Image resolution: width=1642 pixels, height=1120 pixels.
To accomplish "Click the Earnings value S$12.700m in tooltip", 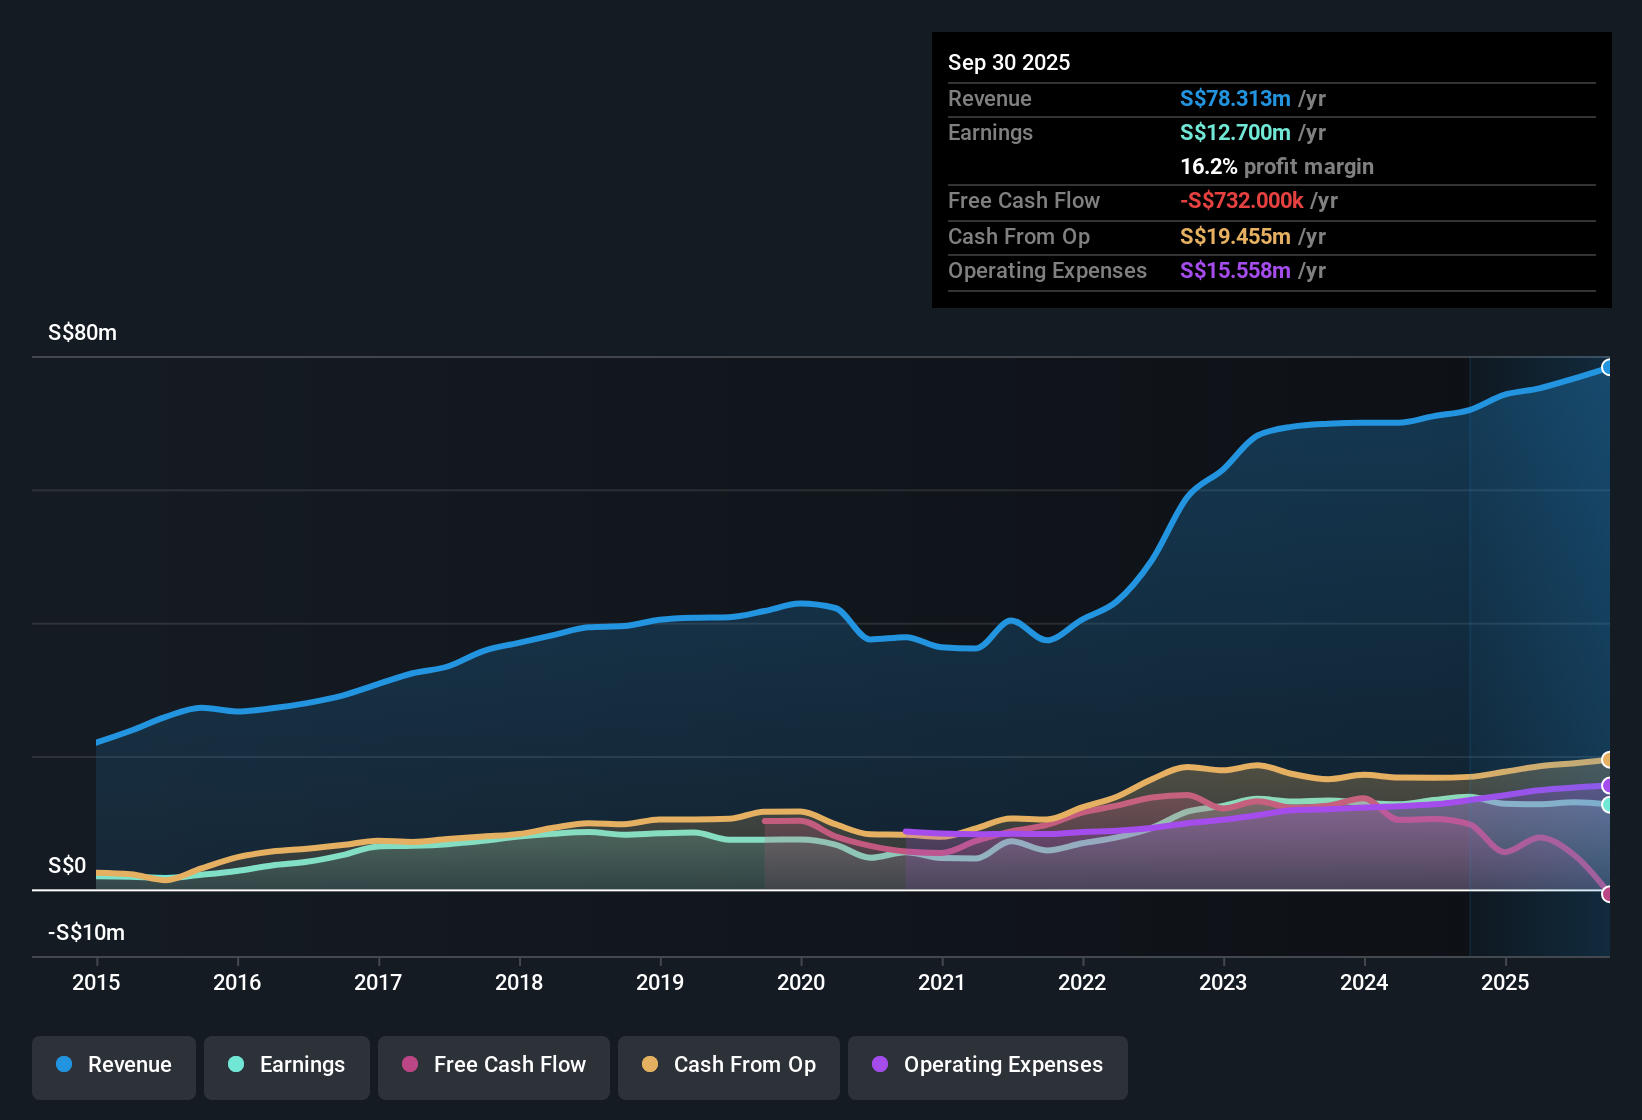I will [x=1235, y=132].
